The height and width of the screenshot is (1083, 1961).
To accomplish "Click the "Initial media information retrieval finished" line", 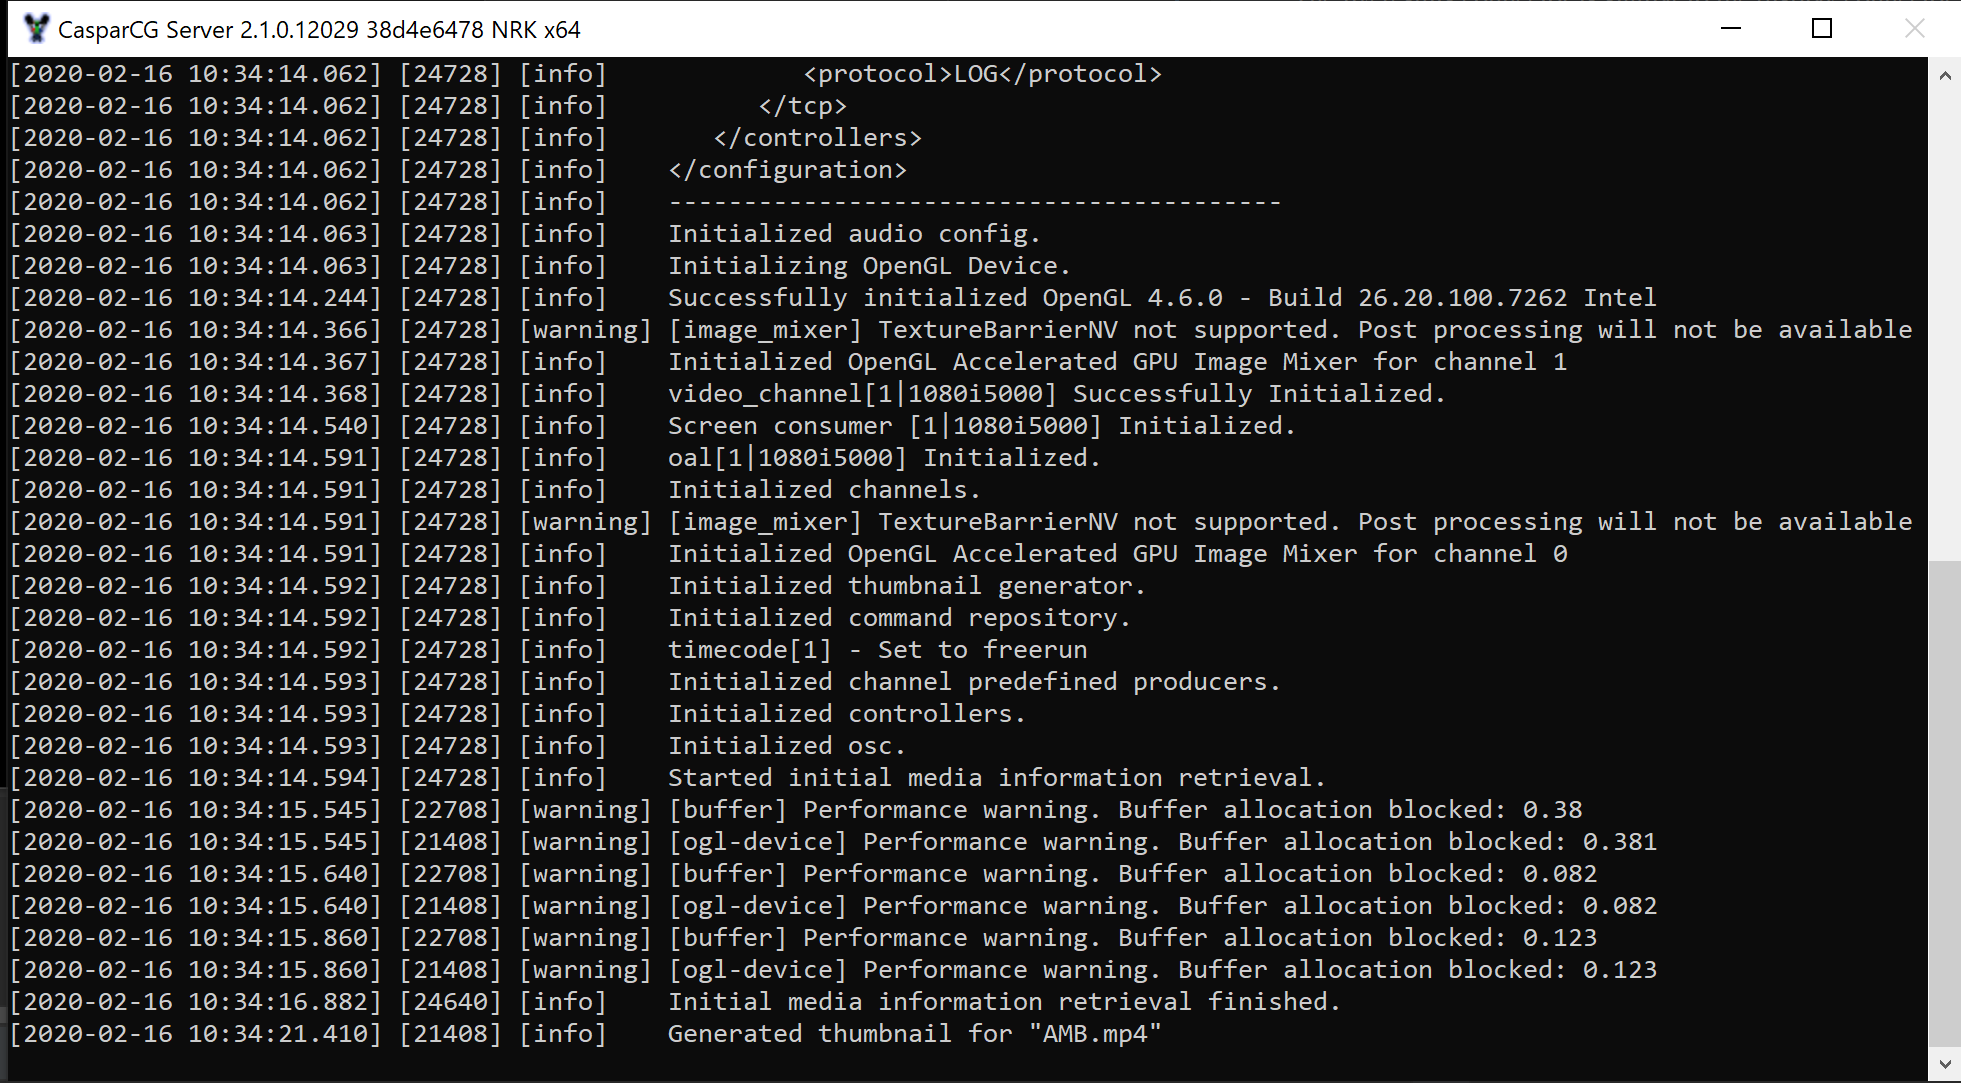I will [1003, 1002].
